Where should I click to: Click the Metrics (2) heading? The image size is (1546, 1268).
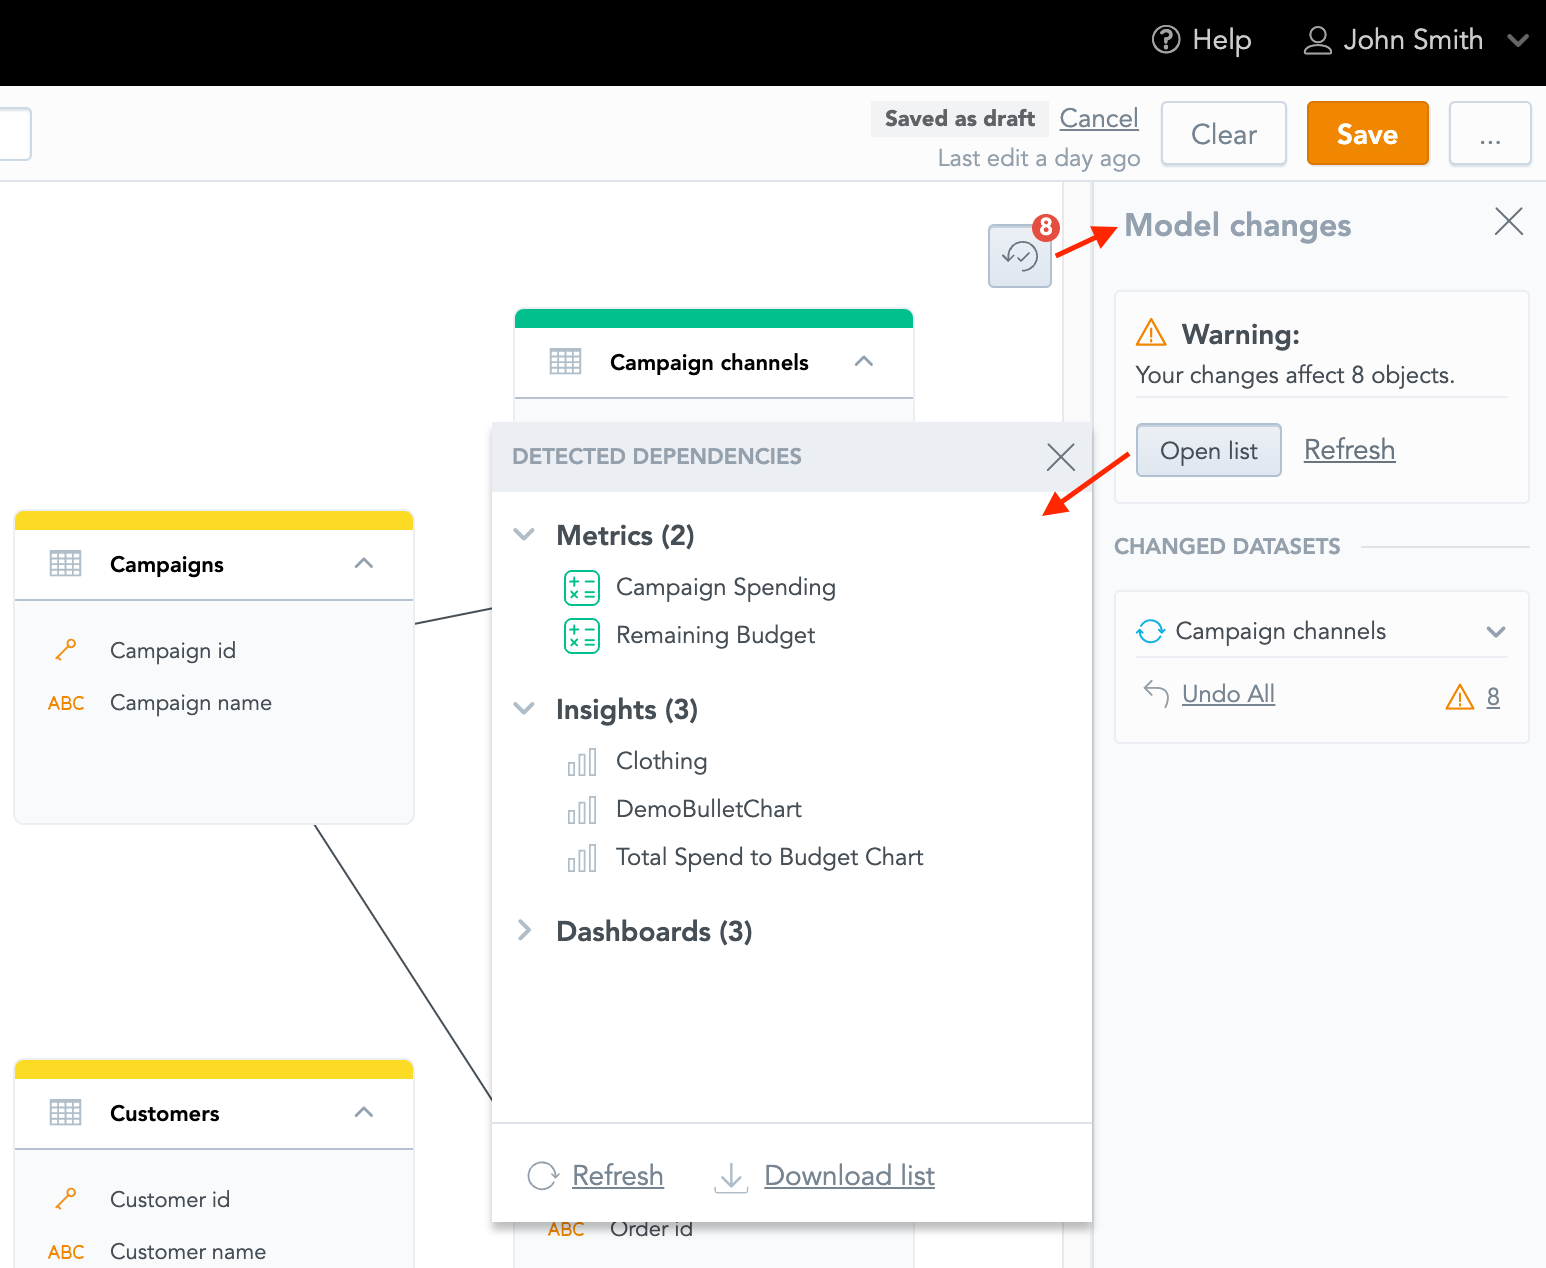(625, 535)
